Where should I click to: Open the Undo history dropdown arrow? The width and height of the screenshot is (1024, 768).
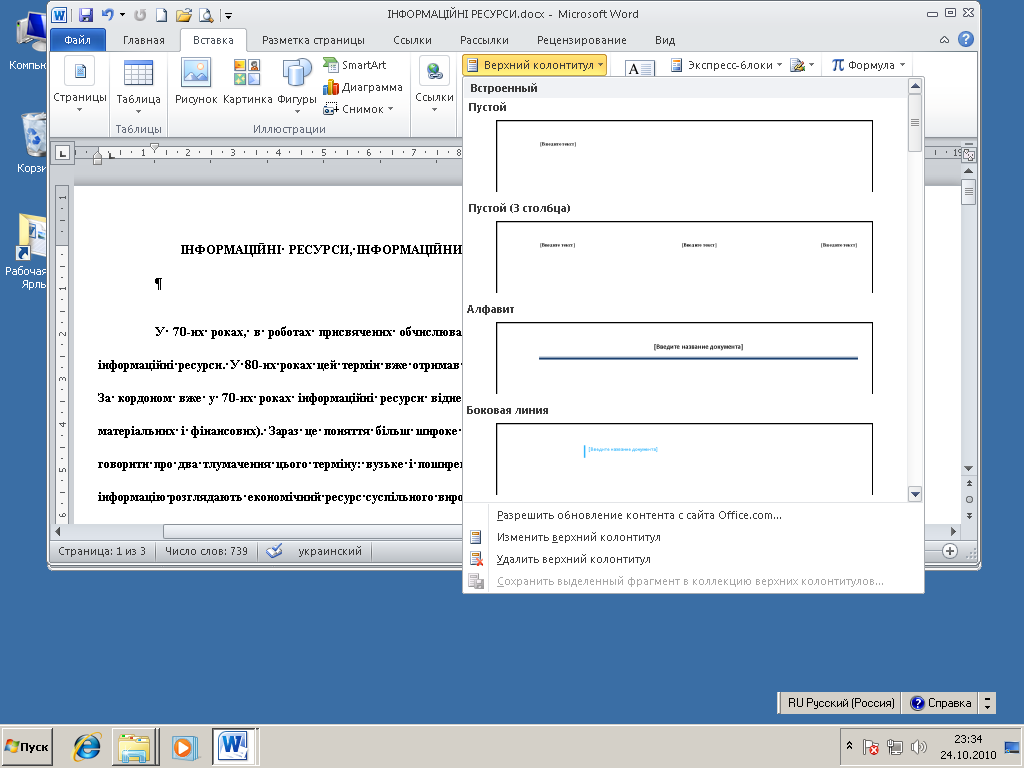pyautogui.click(x=122, y=14)
